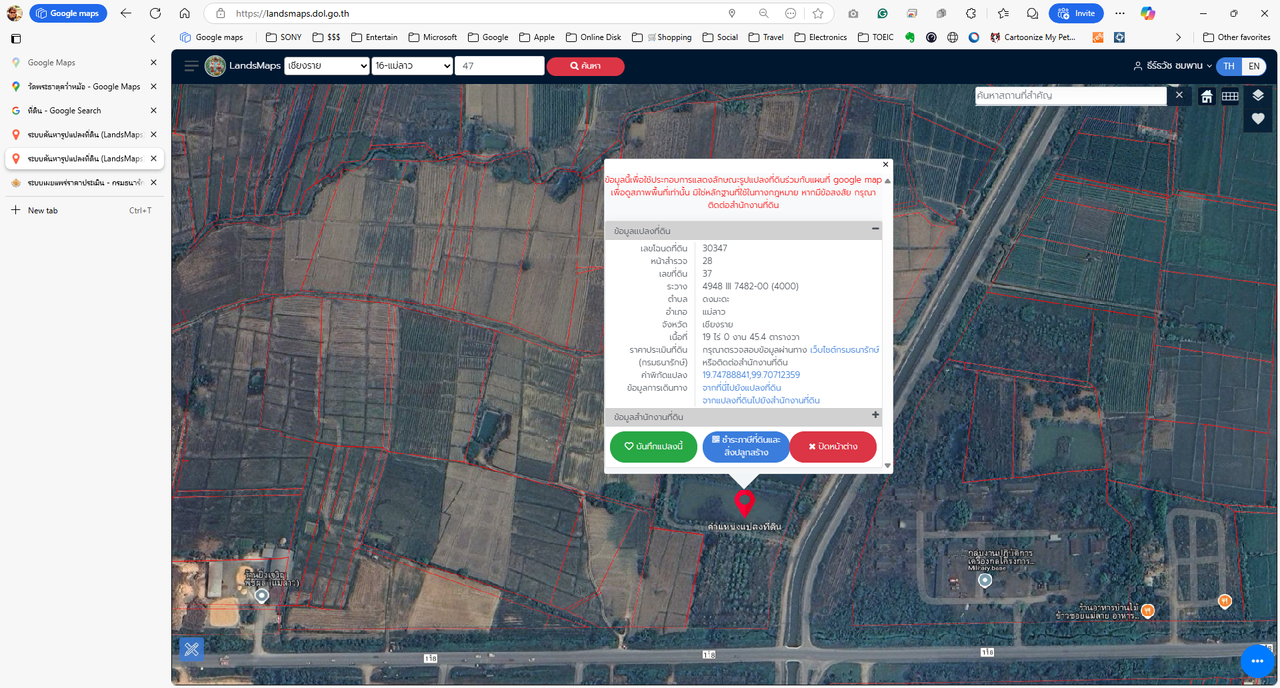The height and width of the screenshot is (688, 1280).
Task: Switch to the ที่ดิน - Google Search tab
Action: coord(64,111)
